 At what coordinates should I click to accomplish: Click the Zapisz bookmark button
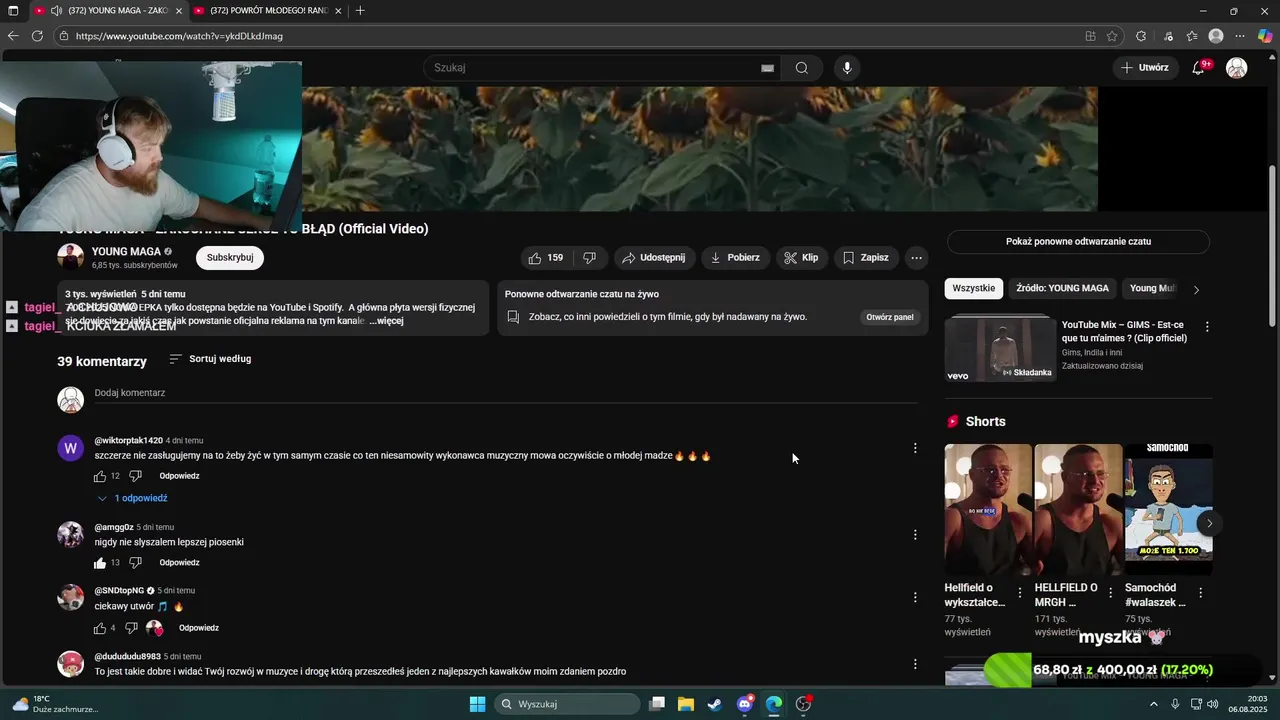point(866,258)
